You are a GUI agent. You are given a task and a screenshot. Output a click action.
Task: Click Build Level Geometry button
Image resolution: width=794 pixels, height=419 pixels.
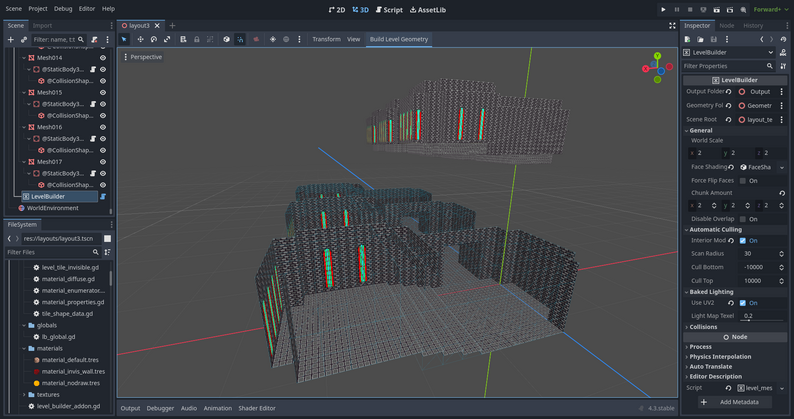point(399,39)
